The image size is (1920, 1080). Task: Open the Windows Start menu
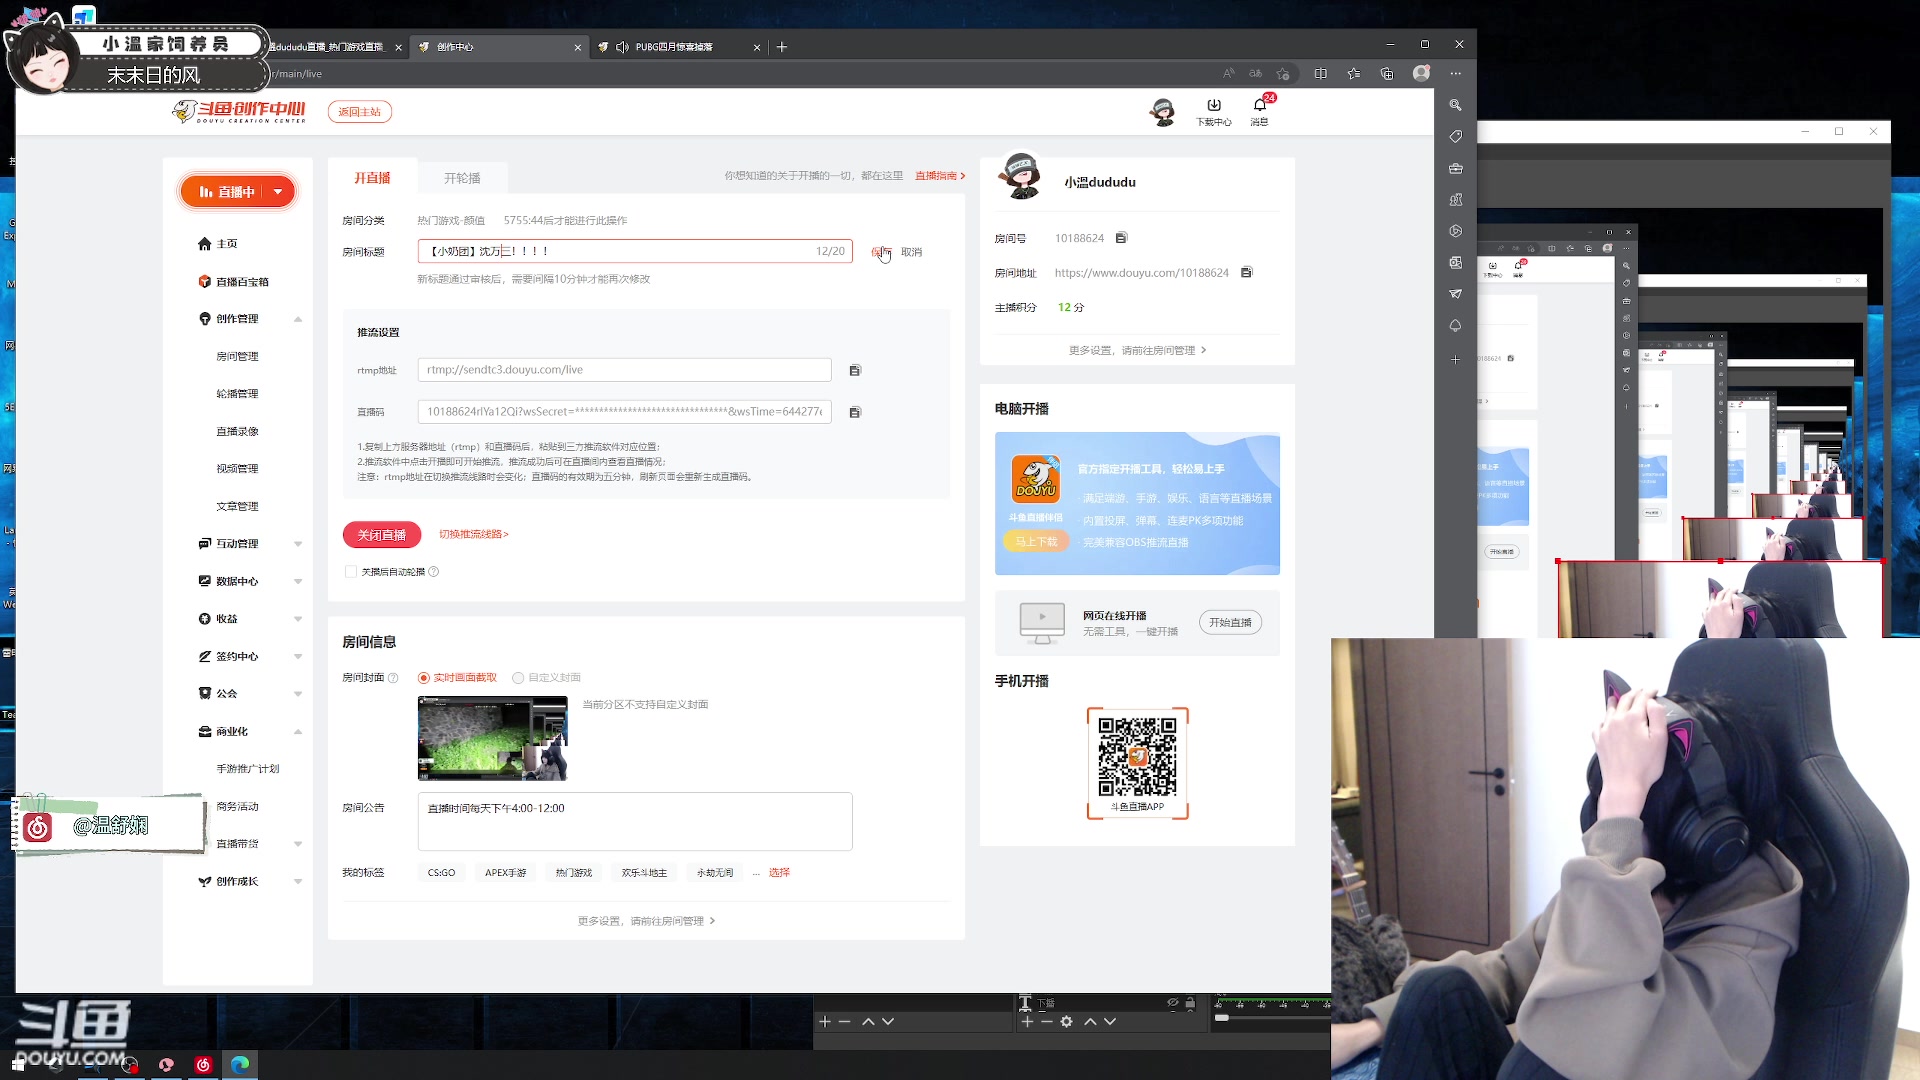(18, 1065)
